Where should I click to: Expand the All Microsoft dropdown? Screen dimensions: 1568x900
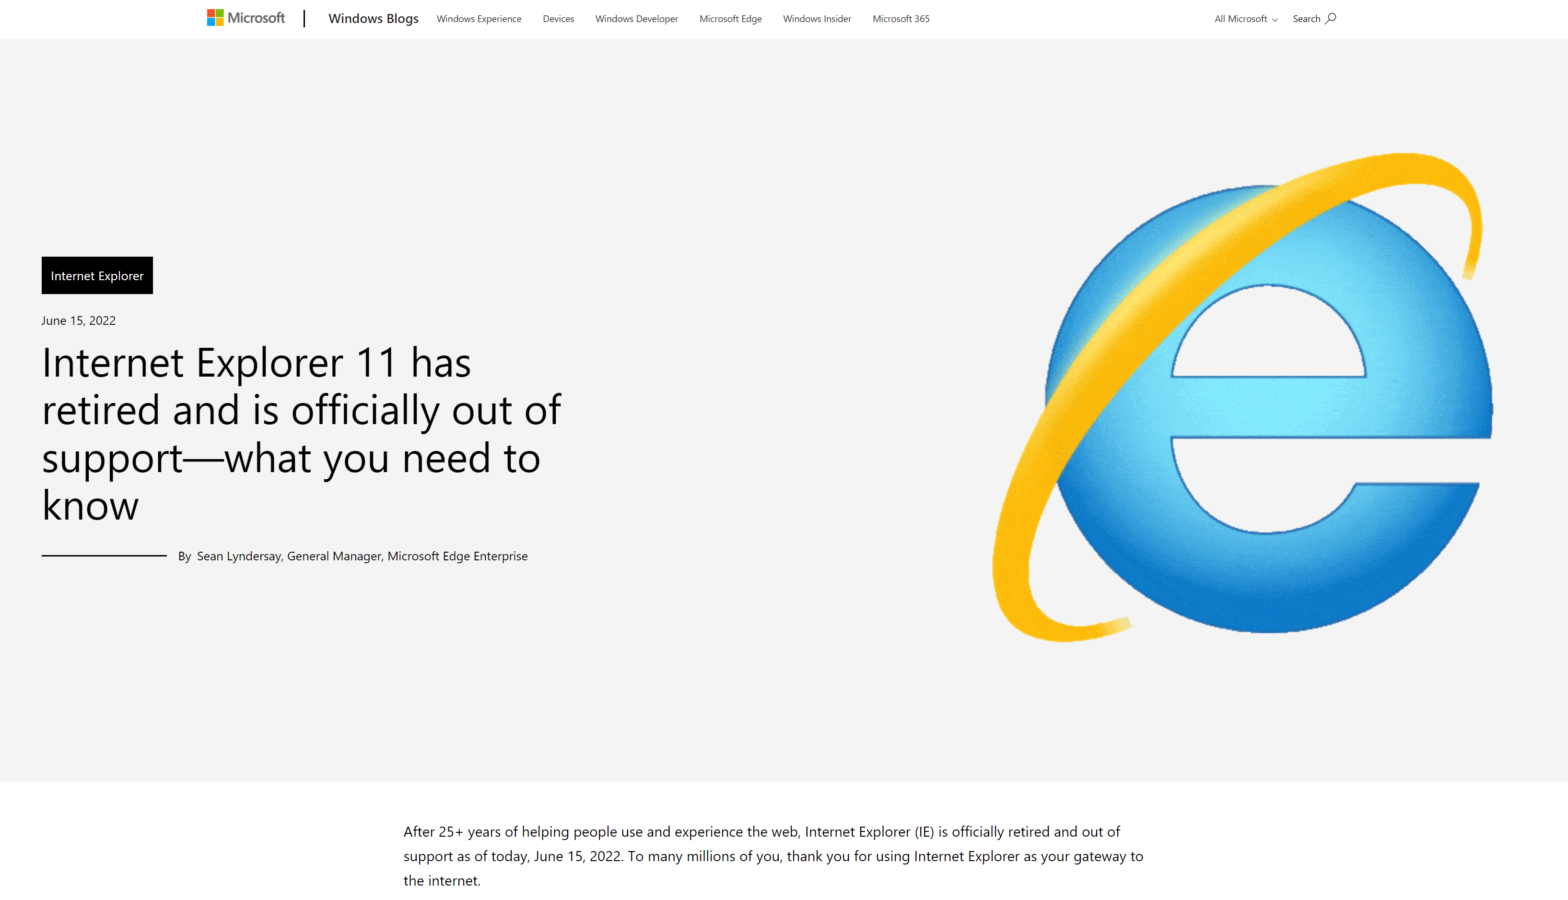(x=1246, y=19)
